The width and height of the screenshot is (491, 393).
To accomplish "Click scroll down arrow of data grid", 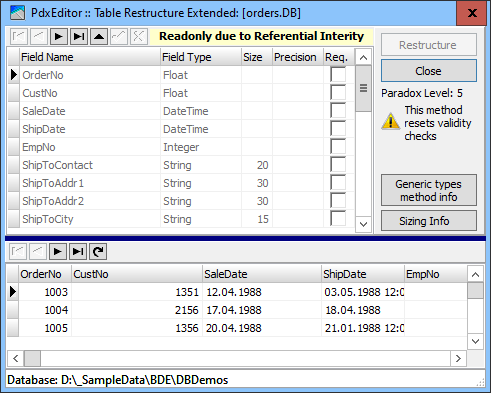I will pos(475,341).
